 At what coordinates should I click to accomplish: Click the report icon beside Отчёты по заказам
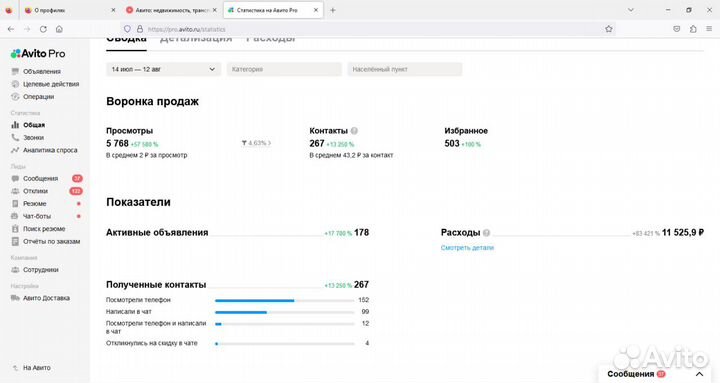(15, 242)
